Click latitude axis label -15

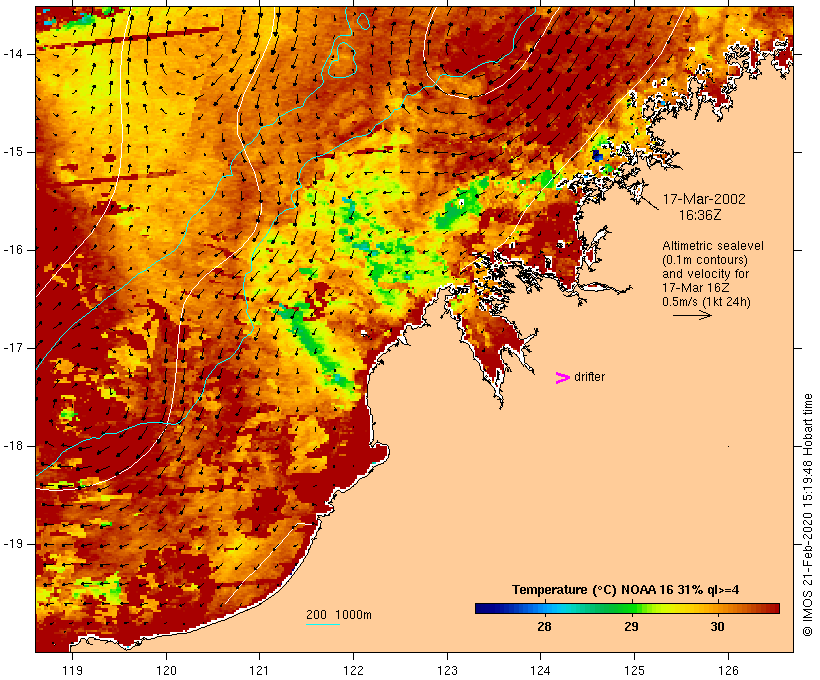pyautogui.click(x=13, y=152)
